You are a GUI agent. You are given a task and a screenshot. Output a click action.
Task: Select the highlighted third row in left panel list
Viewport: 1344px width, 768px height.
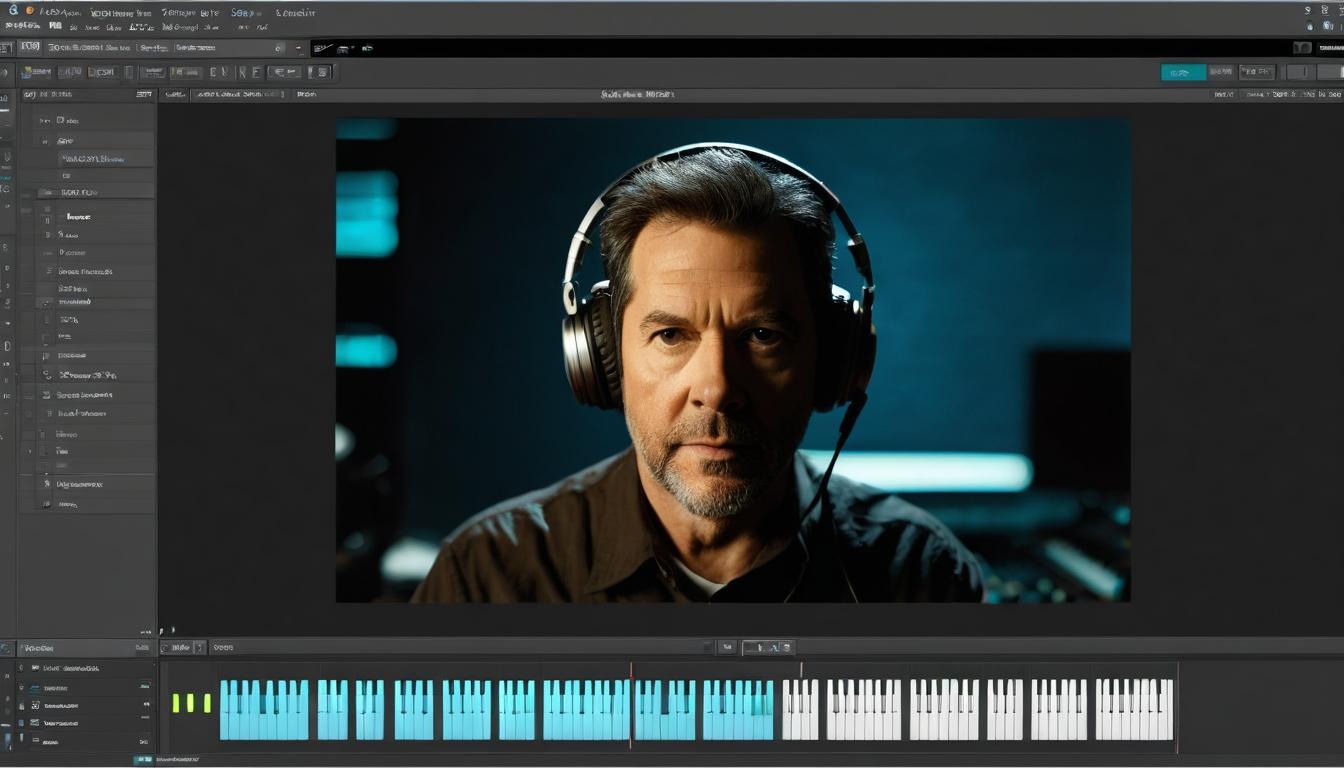pyautogui.click(x=95, y=158)
